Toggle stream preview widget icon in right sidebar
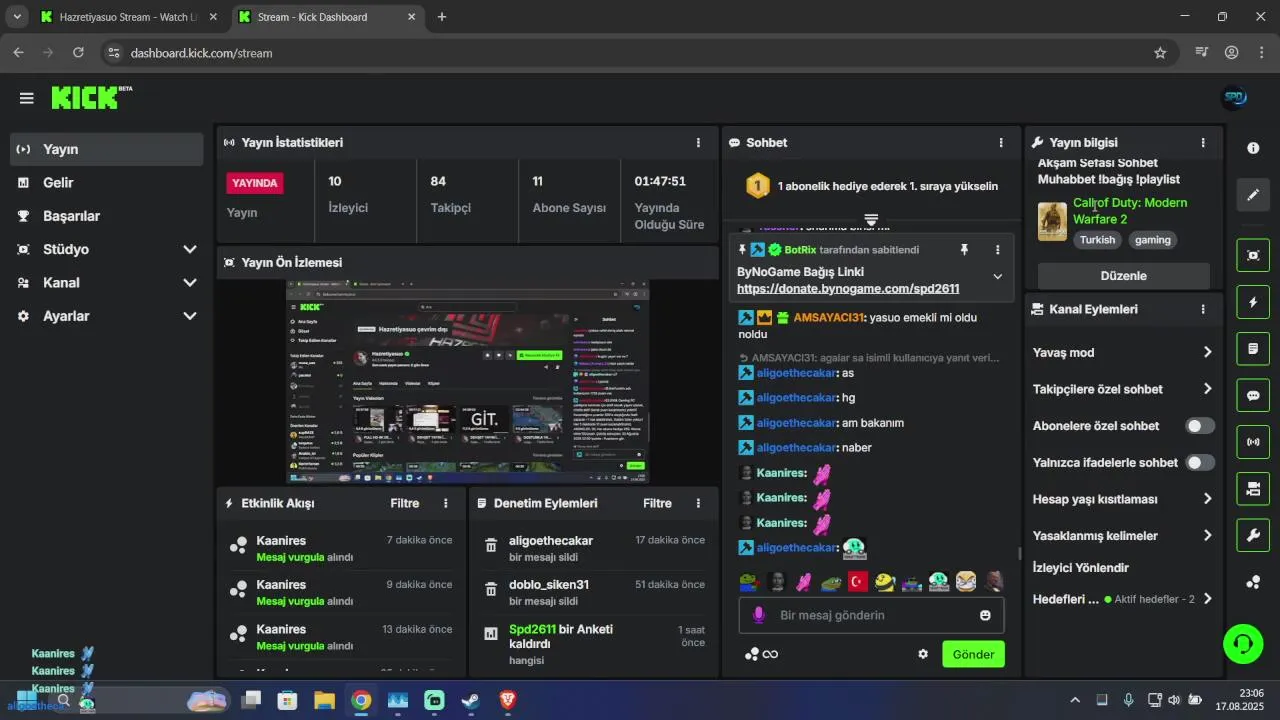 tap(1253, 255)
